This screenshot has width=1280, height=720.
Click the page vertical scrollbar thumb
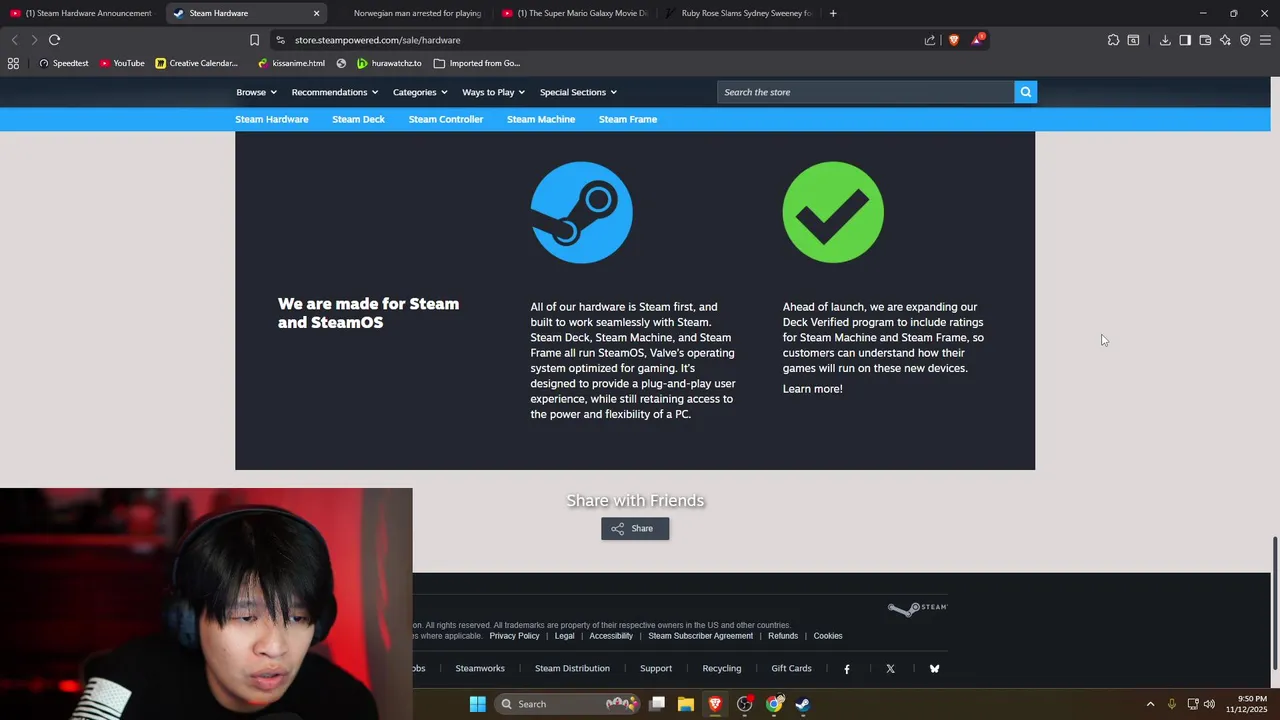[1275, 604]
